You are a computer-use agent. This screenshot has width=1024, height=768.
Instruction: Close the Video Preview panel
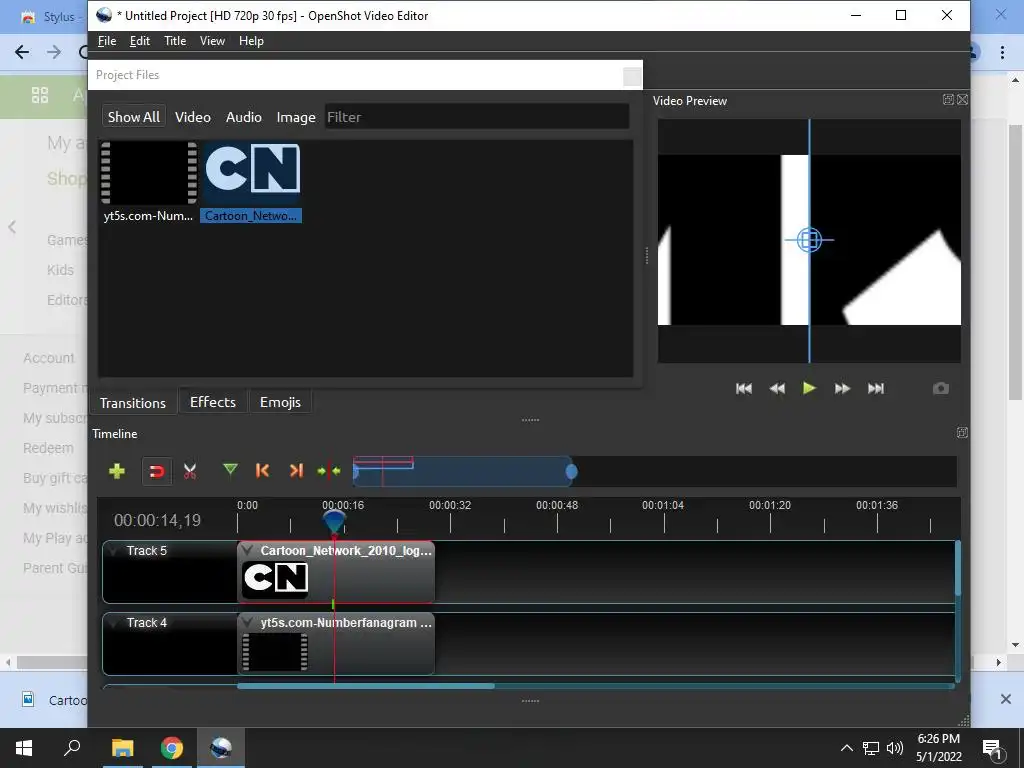click(963, 99)
